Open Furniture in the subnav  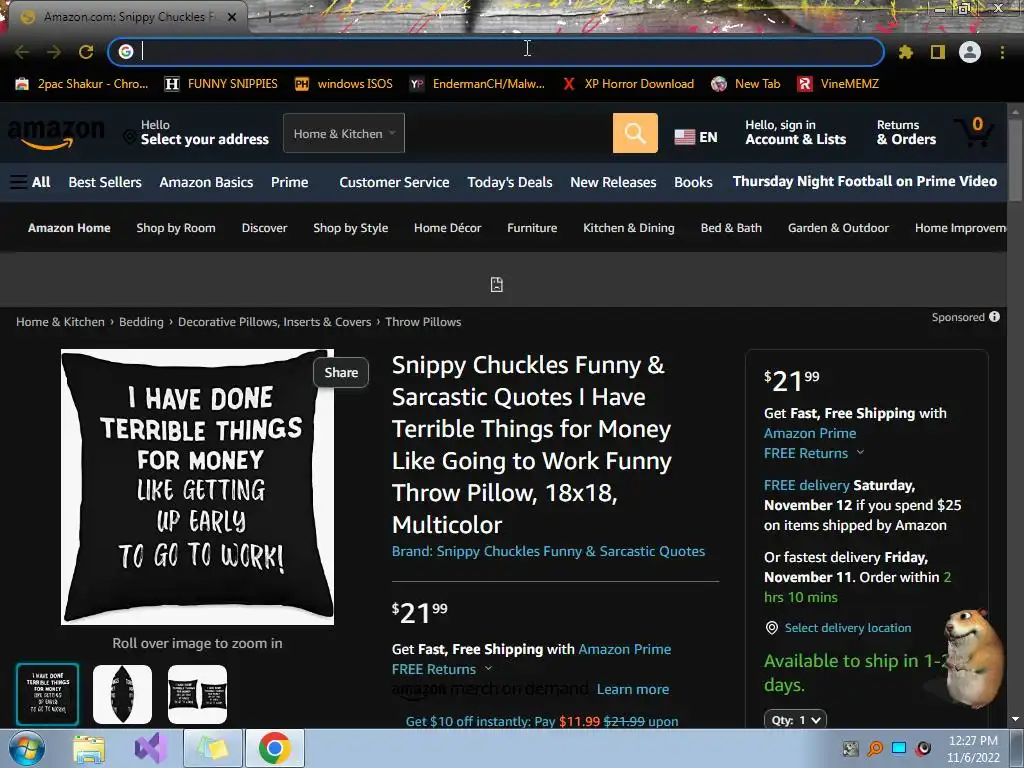pos(532,228)
